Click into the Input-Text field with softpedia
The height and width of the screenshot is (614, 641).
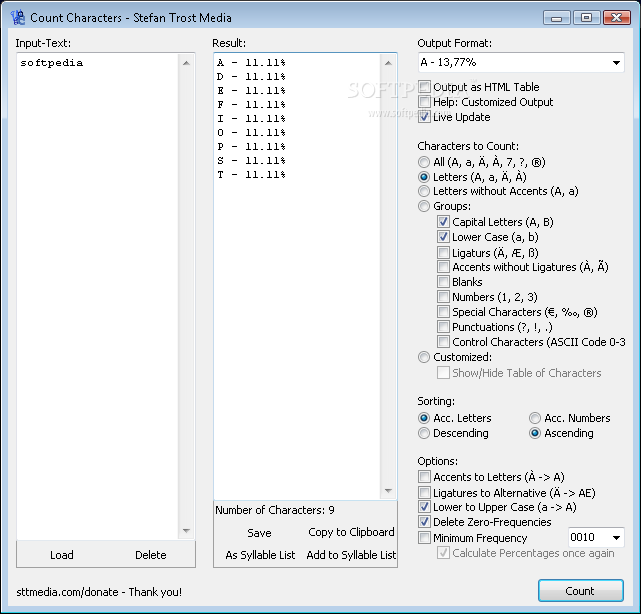[x=97, y=296]
